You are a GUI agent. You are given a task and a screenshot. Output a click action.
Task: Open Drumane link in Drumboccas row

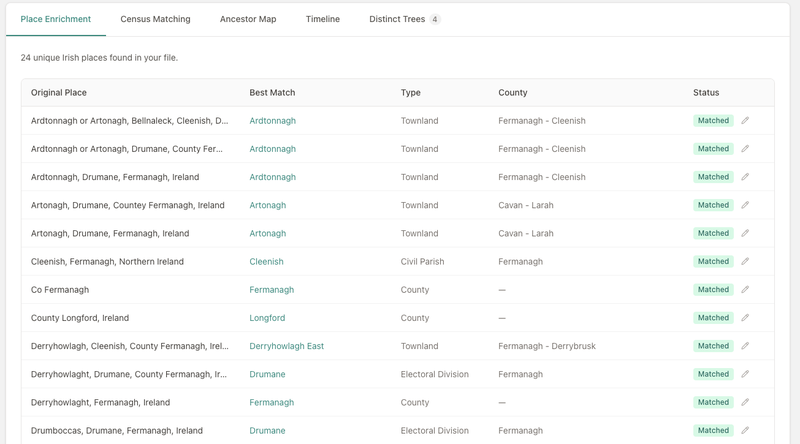click(x=267, y=430)
